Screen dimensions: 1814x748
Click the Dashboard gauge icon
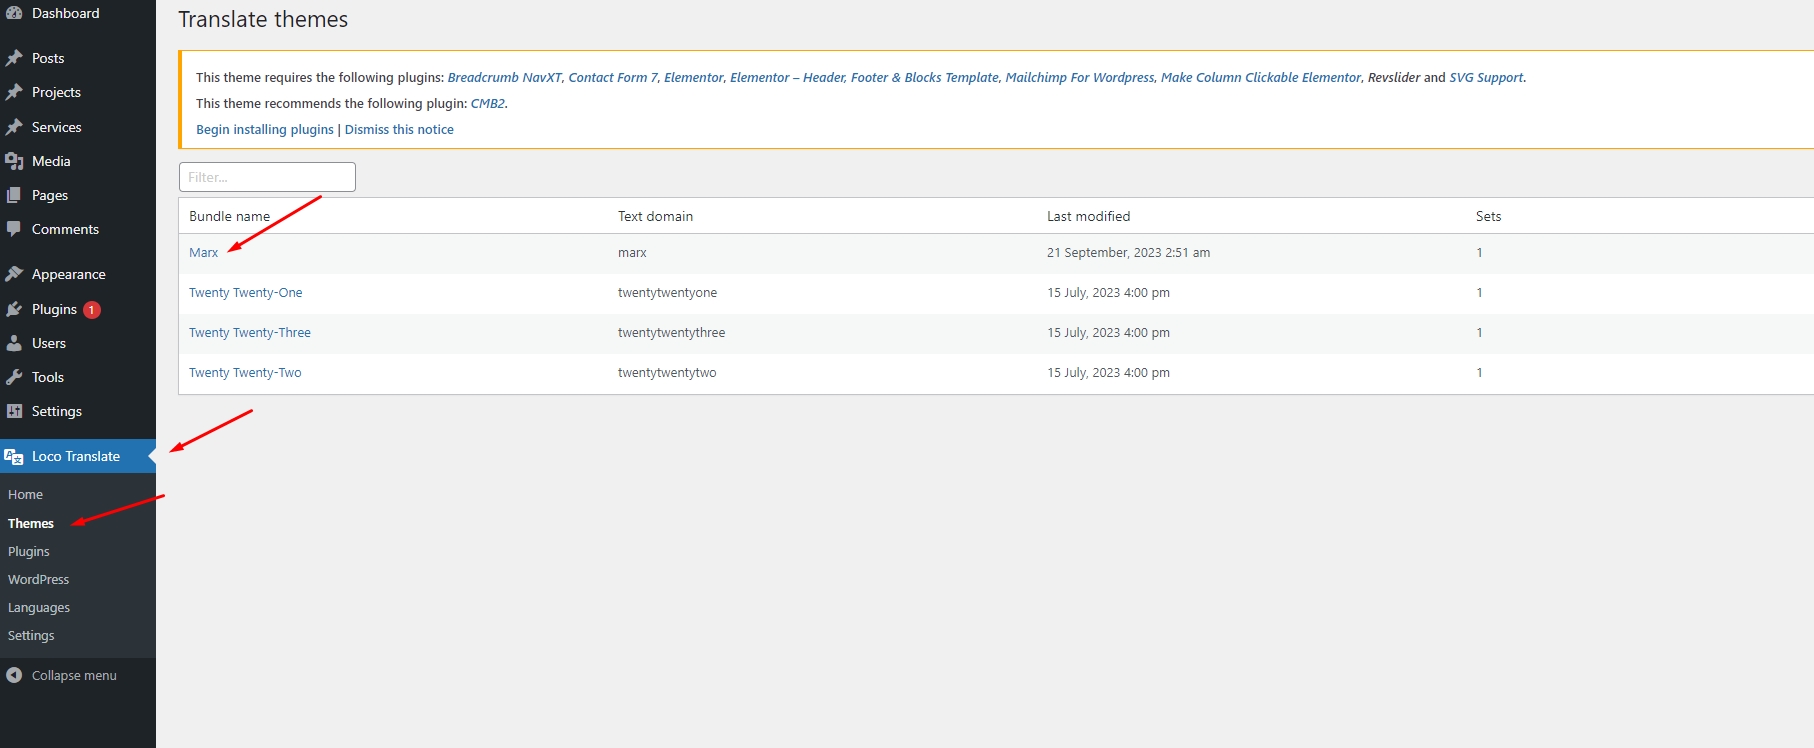14,13
